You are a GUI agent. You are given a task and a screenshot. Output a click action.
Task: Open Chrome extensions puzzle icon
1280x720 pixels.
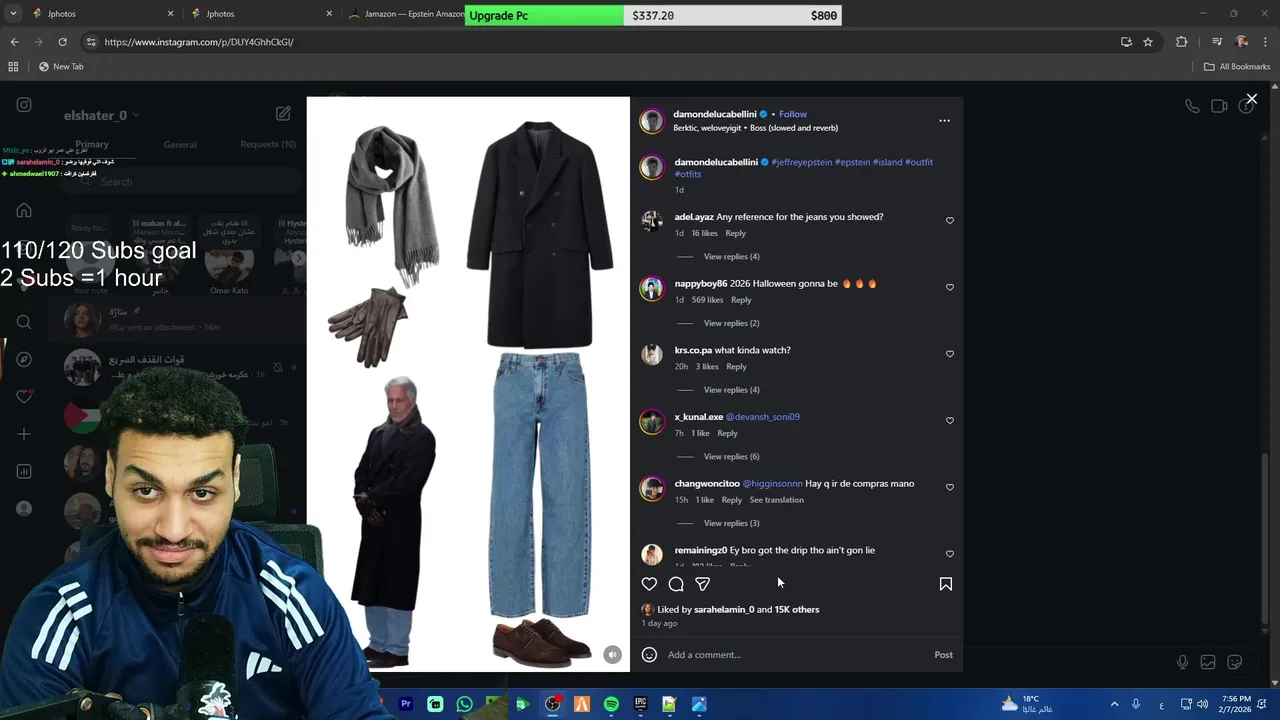pos(1182,42)
